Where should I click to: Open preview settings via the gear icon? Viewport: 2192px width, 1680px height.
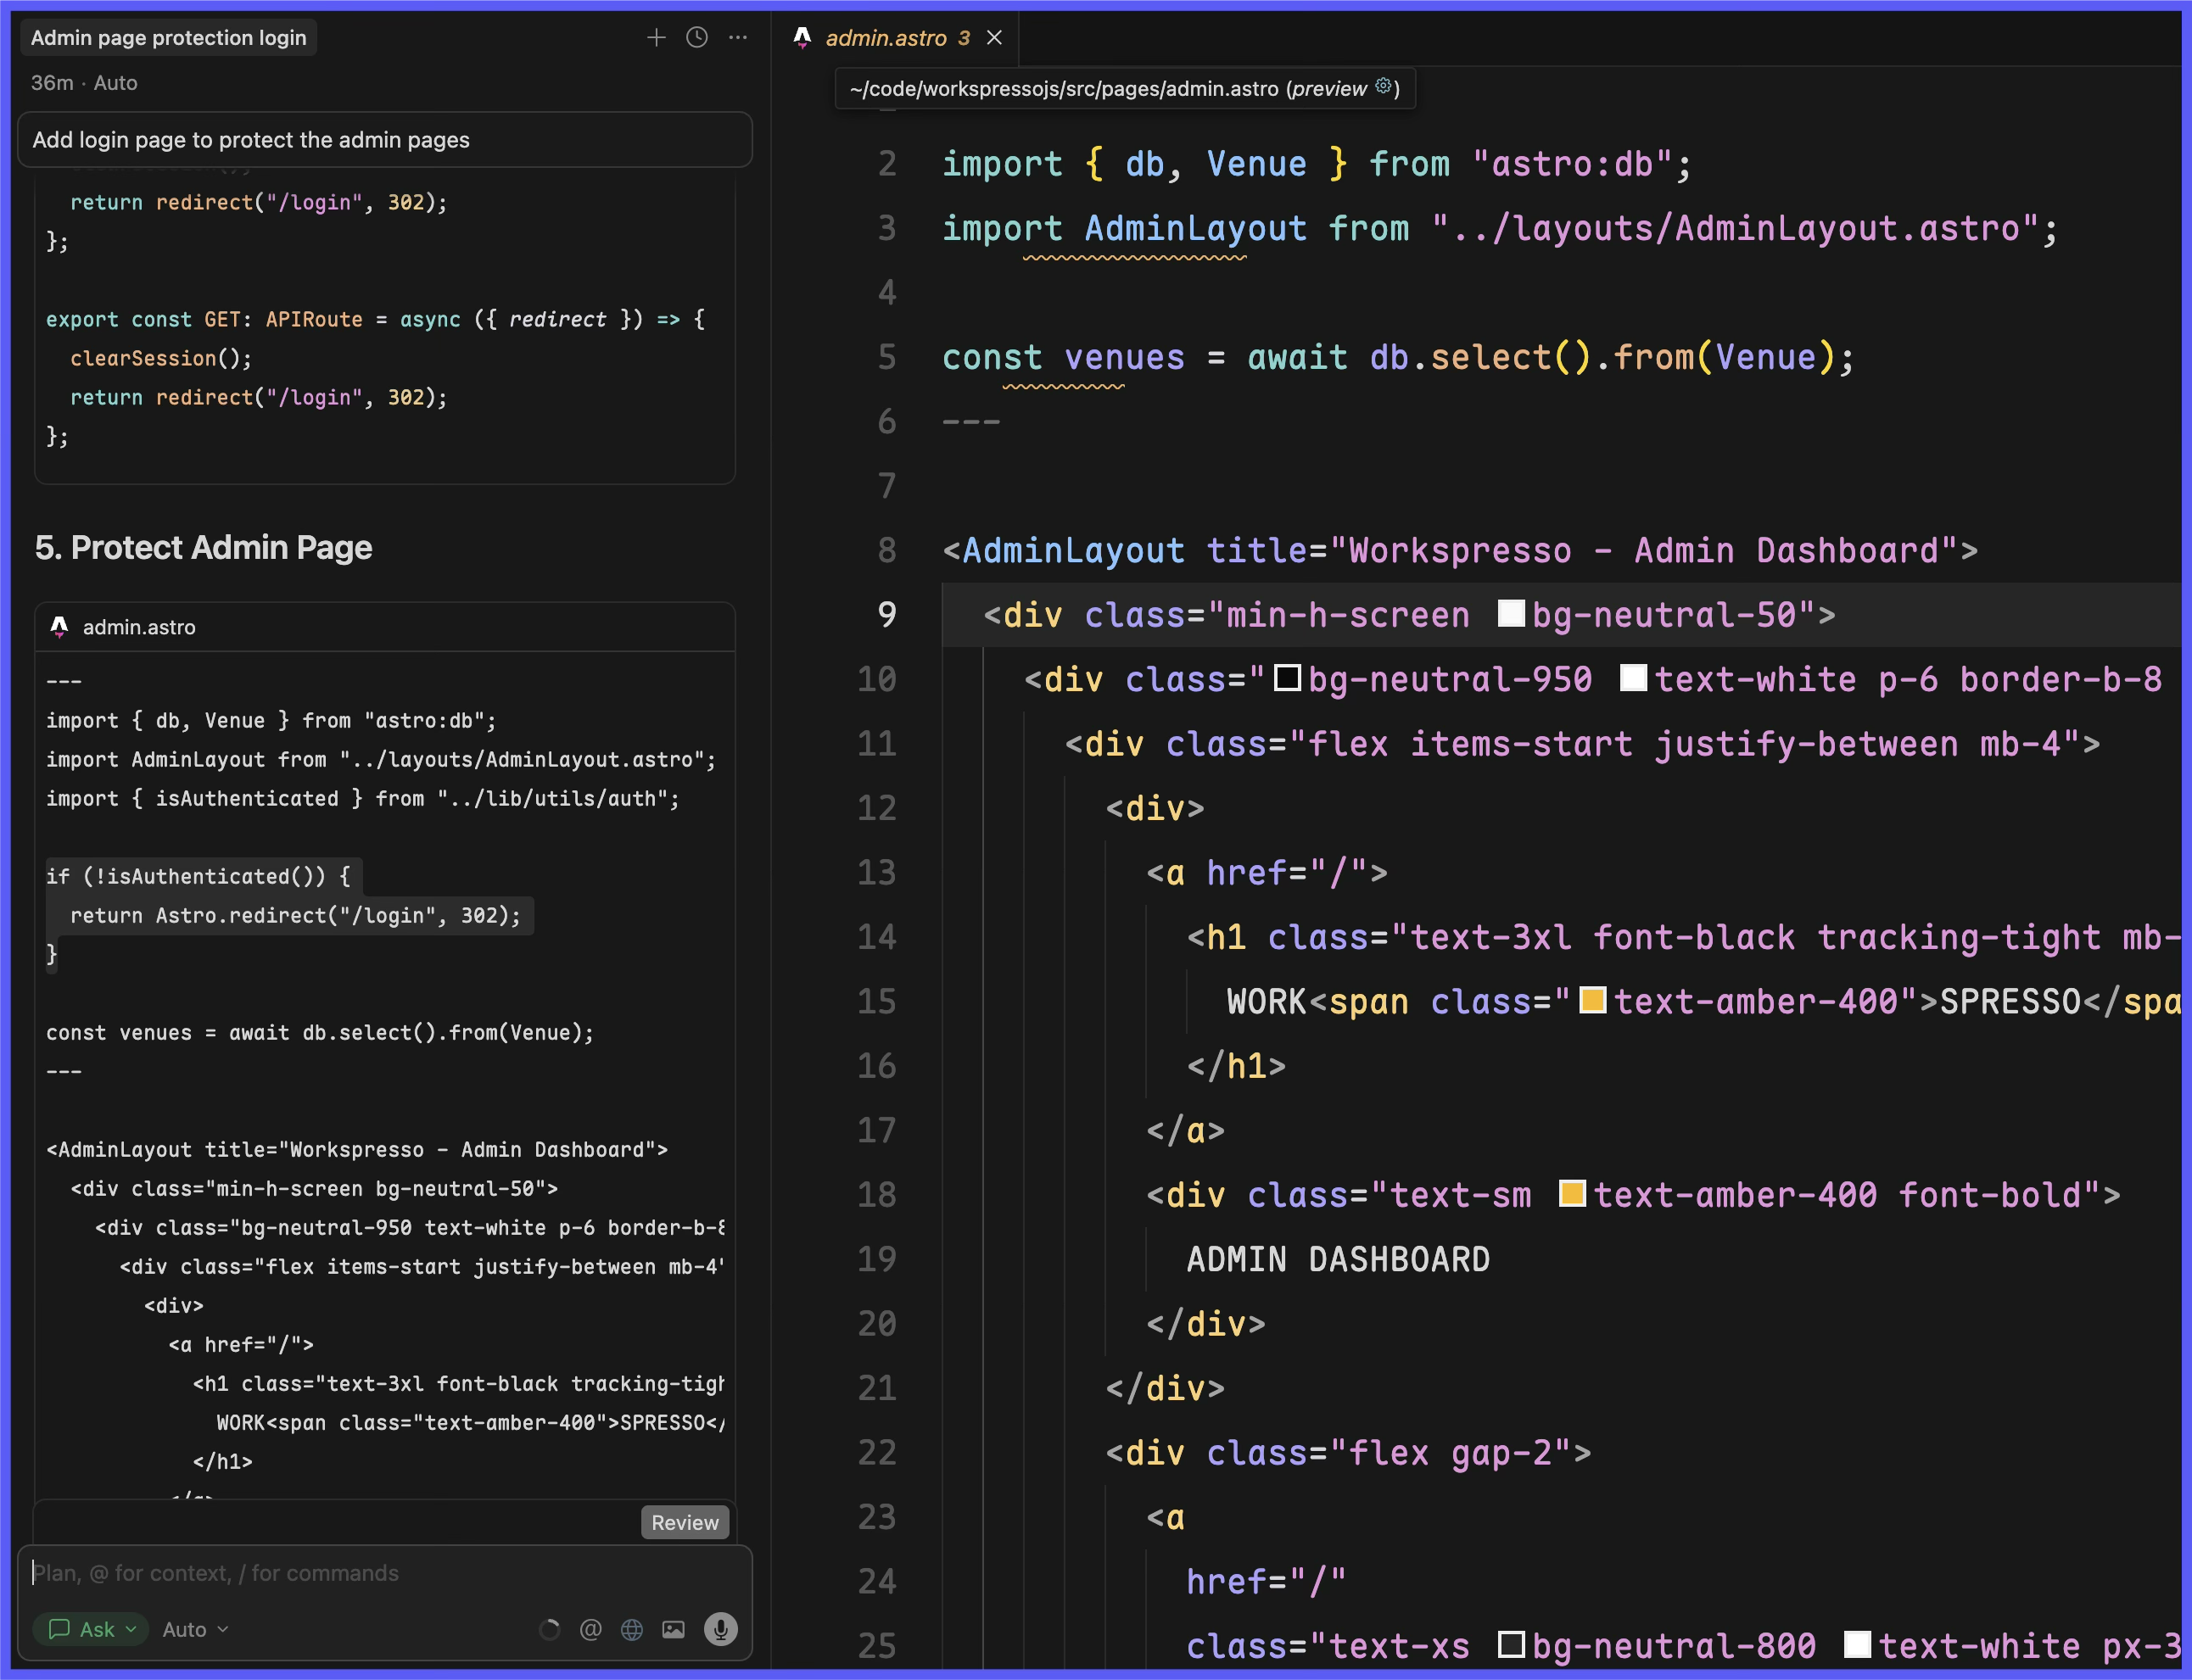tap(1385, 88)
